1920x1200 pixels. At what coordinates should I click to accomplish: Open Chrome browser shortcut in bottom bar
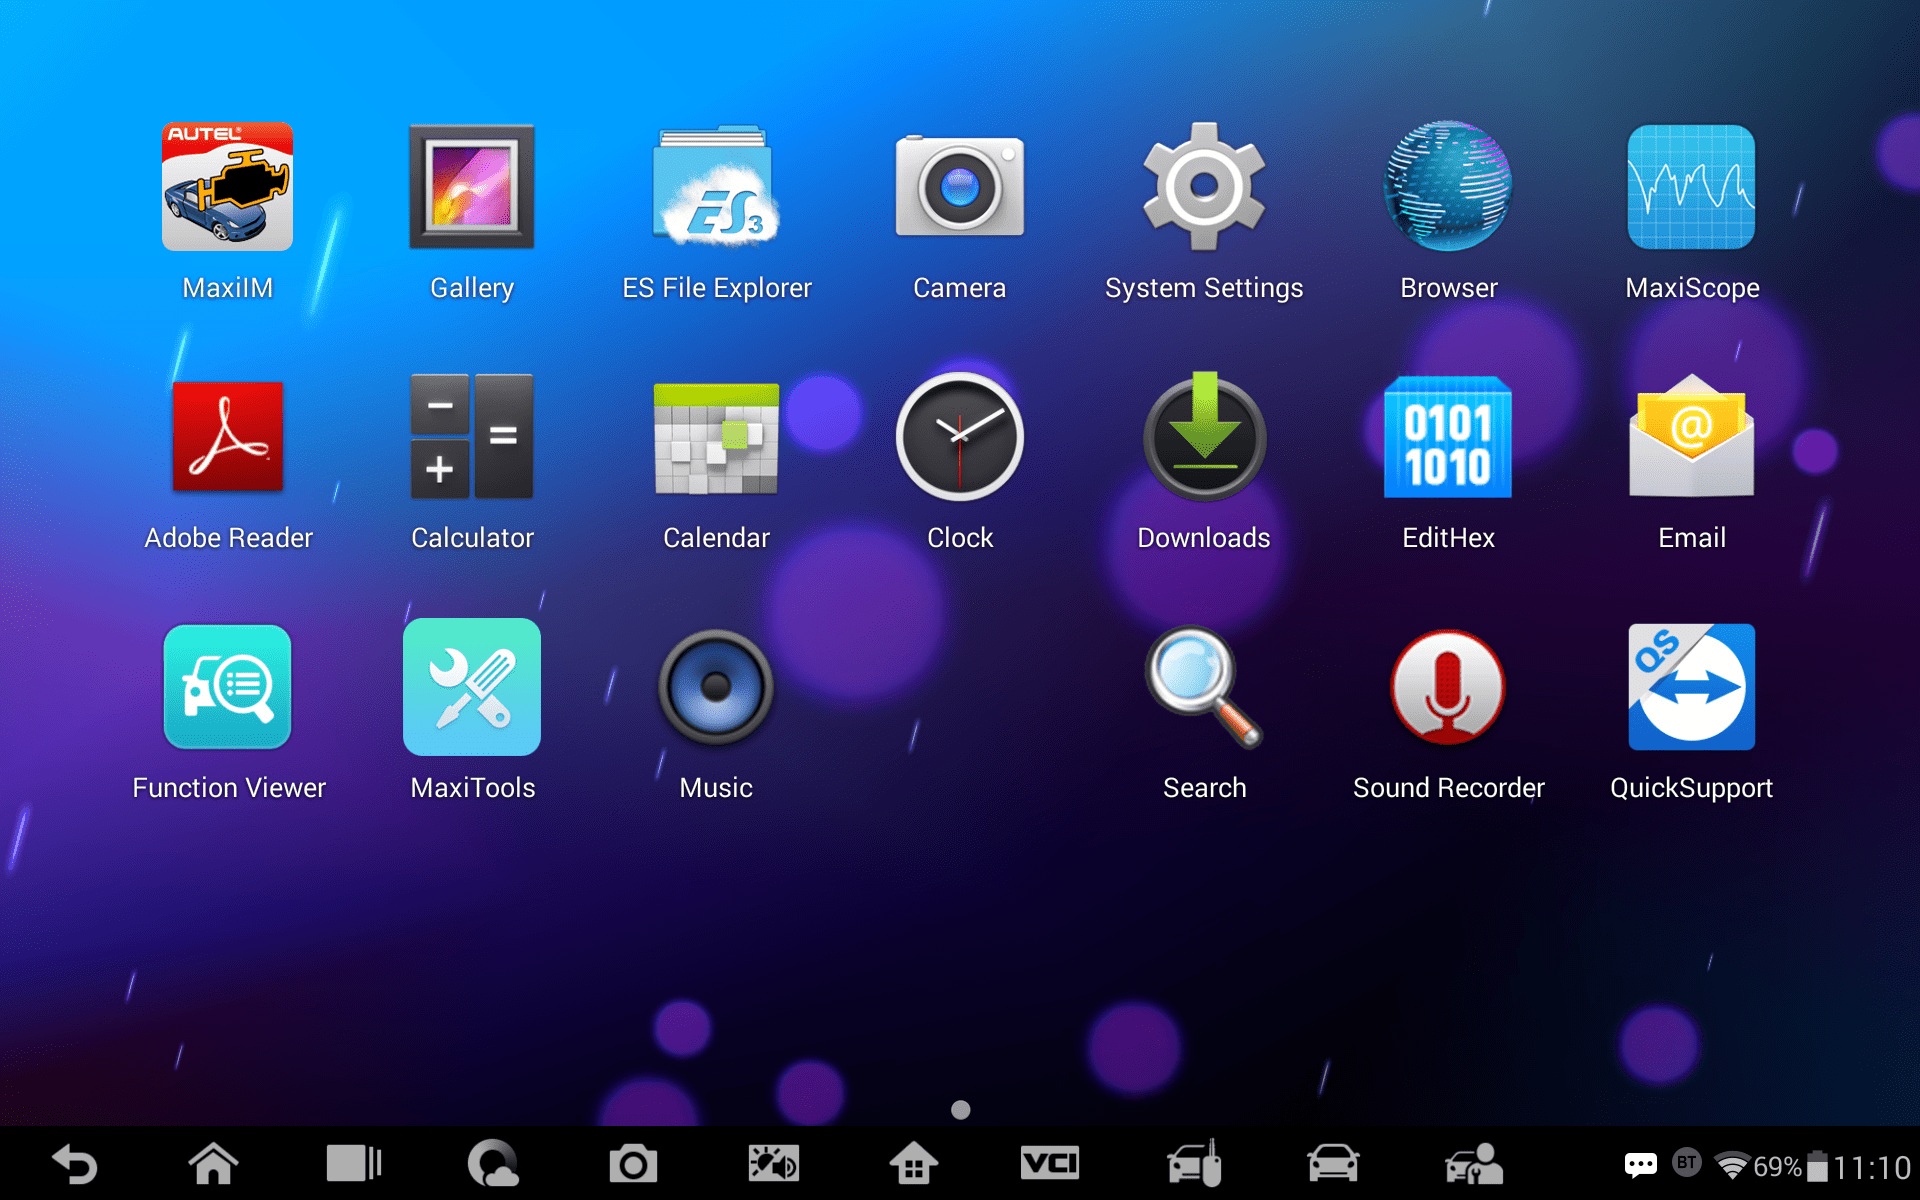(x=493, y=1163)
